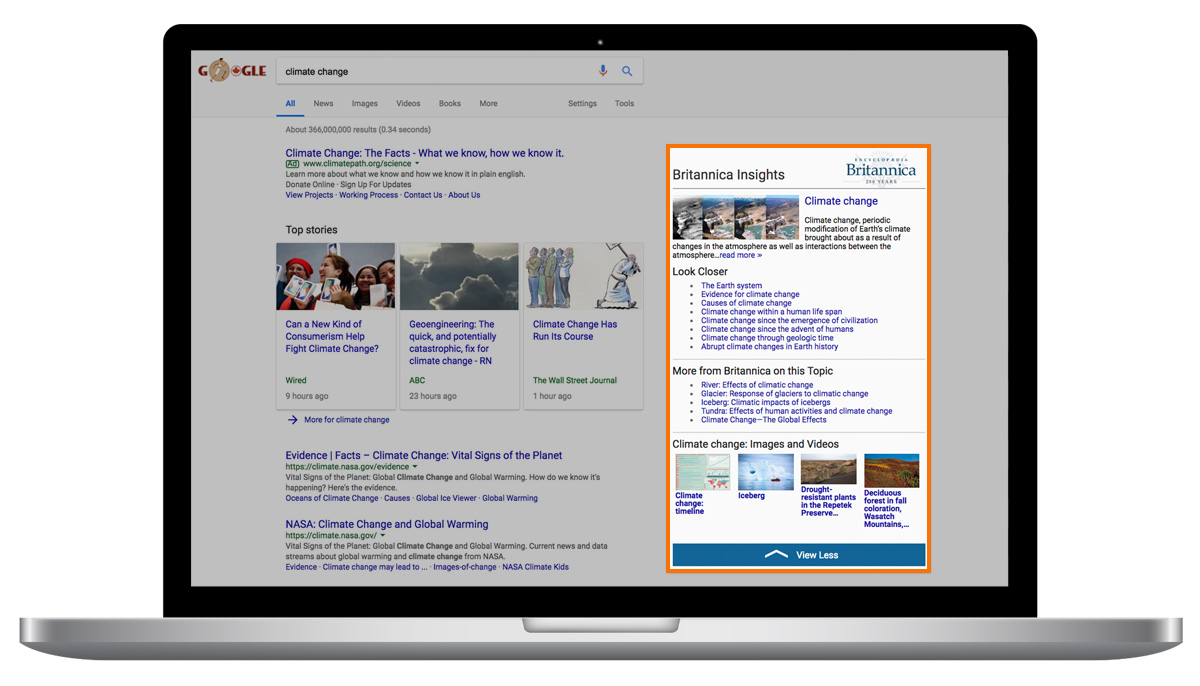1200x686 pixels.
Task: Open Climate change since emergence of civilization
Action: point(789,321)
